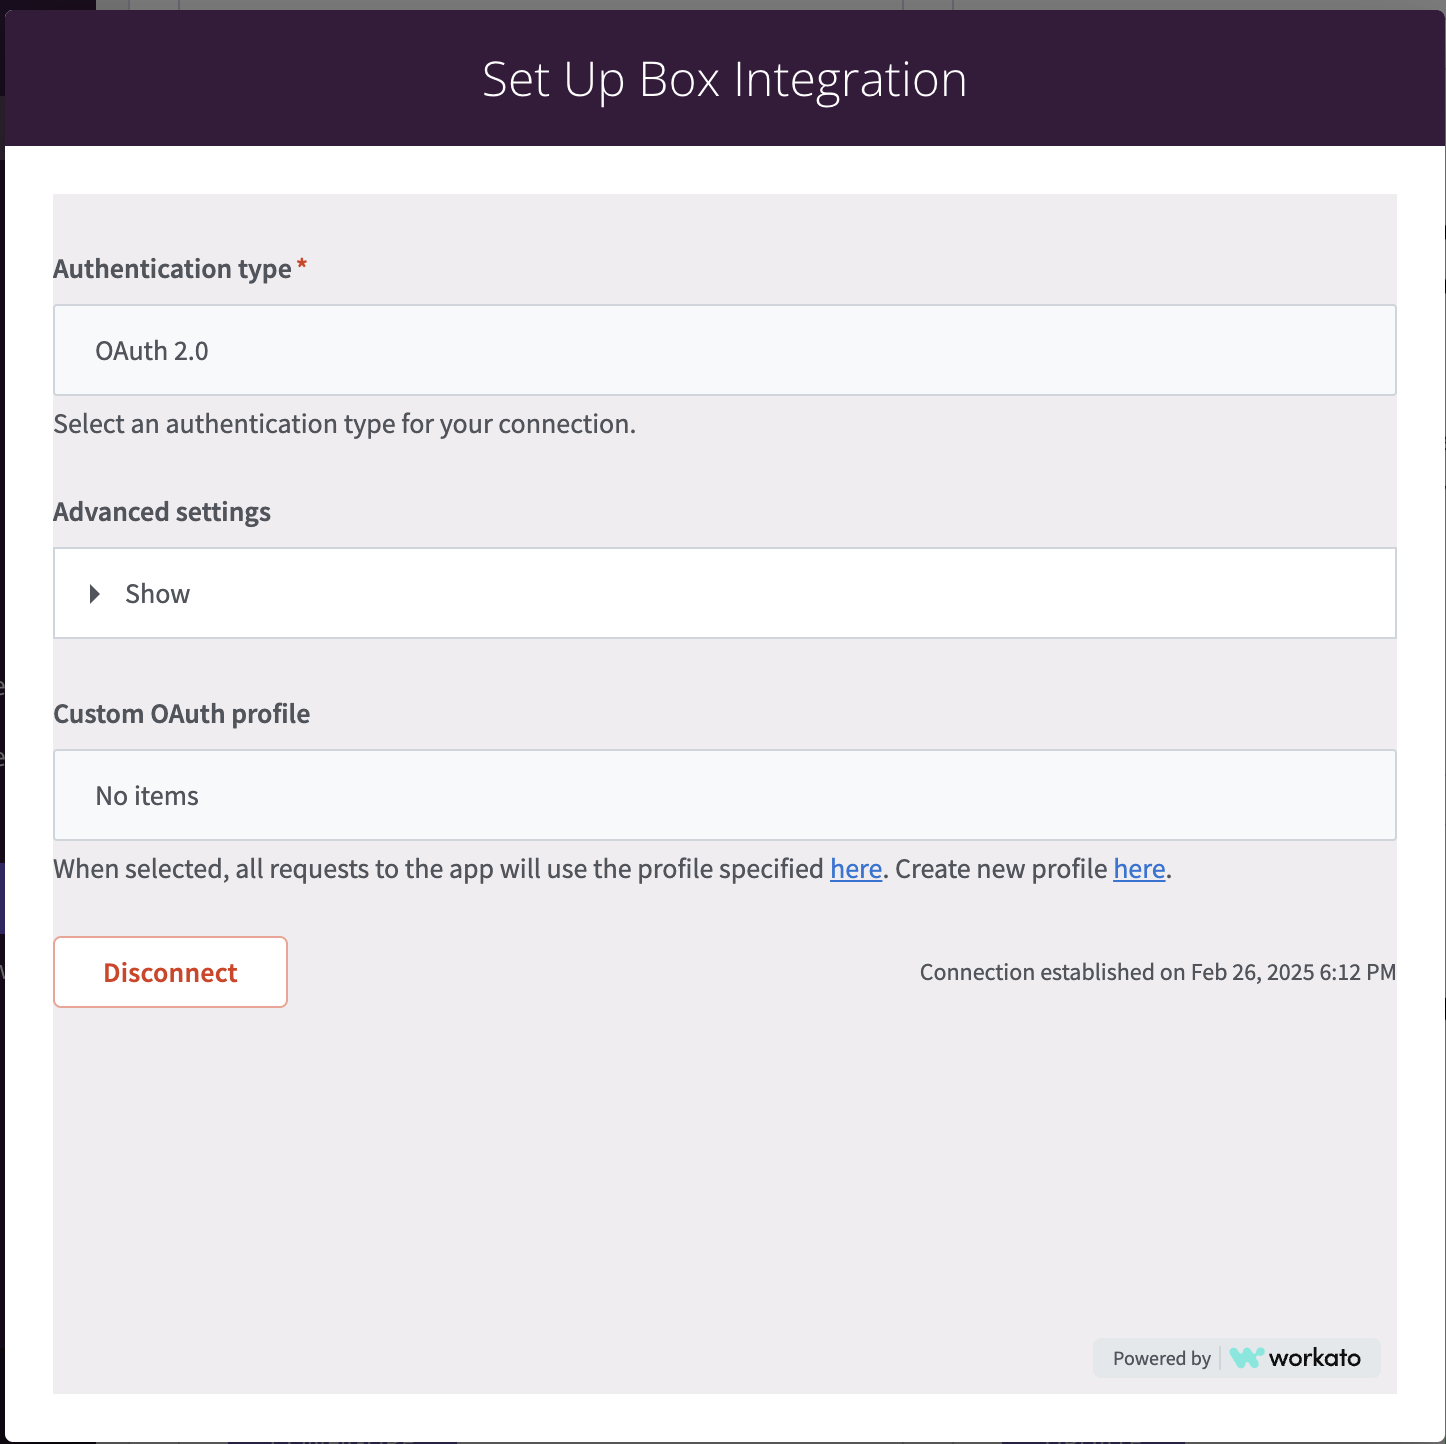Viewport: 1446px width, 1444px height.
Task: Click the 'Show' text in Advanced settings
Action: (157, 594)
